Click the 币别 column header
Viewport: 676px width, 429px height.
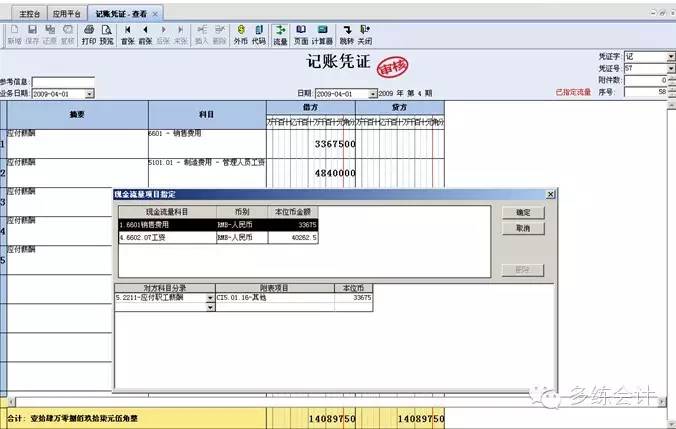pyautogui.click(x=242, y=212)
